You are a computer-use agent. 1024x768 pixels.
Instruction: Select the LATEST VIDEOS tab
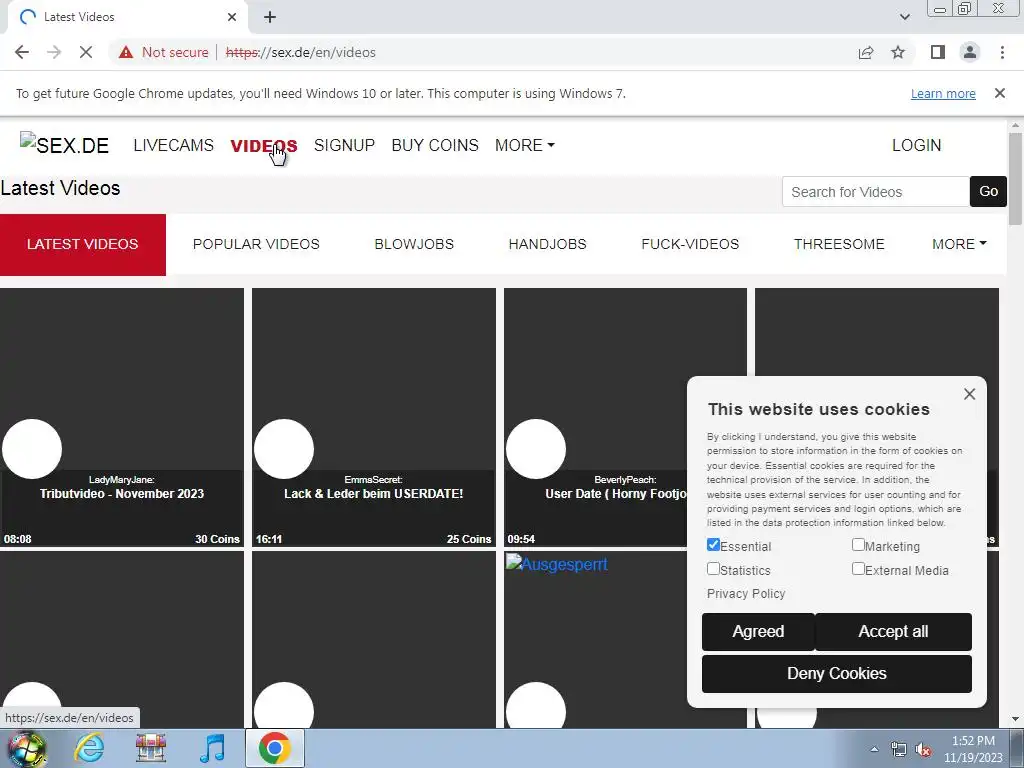(x=83, y=244)
